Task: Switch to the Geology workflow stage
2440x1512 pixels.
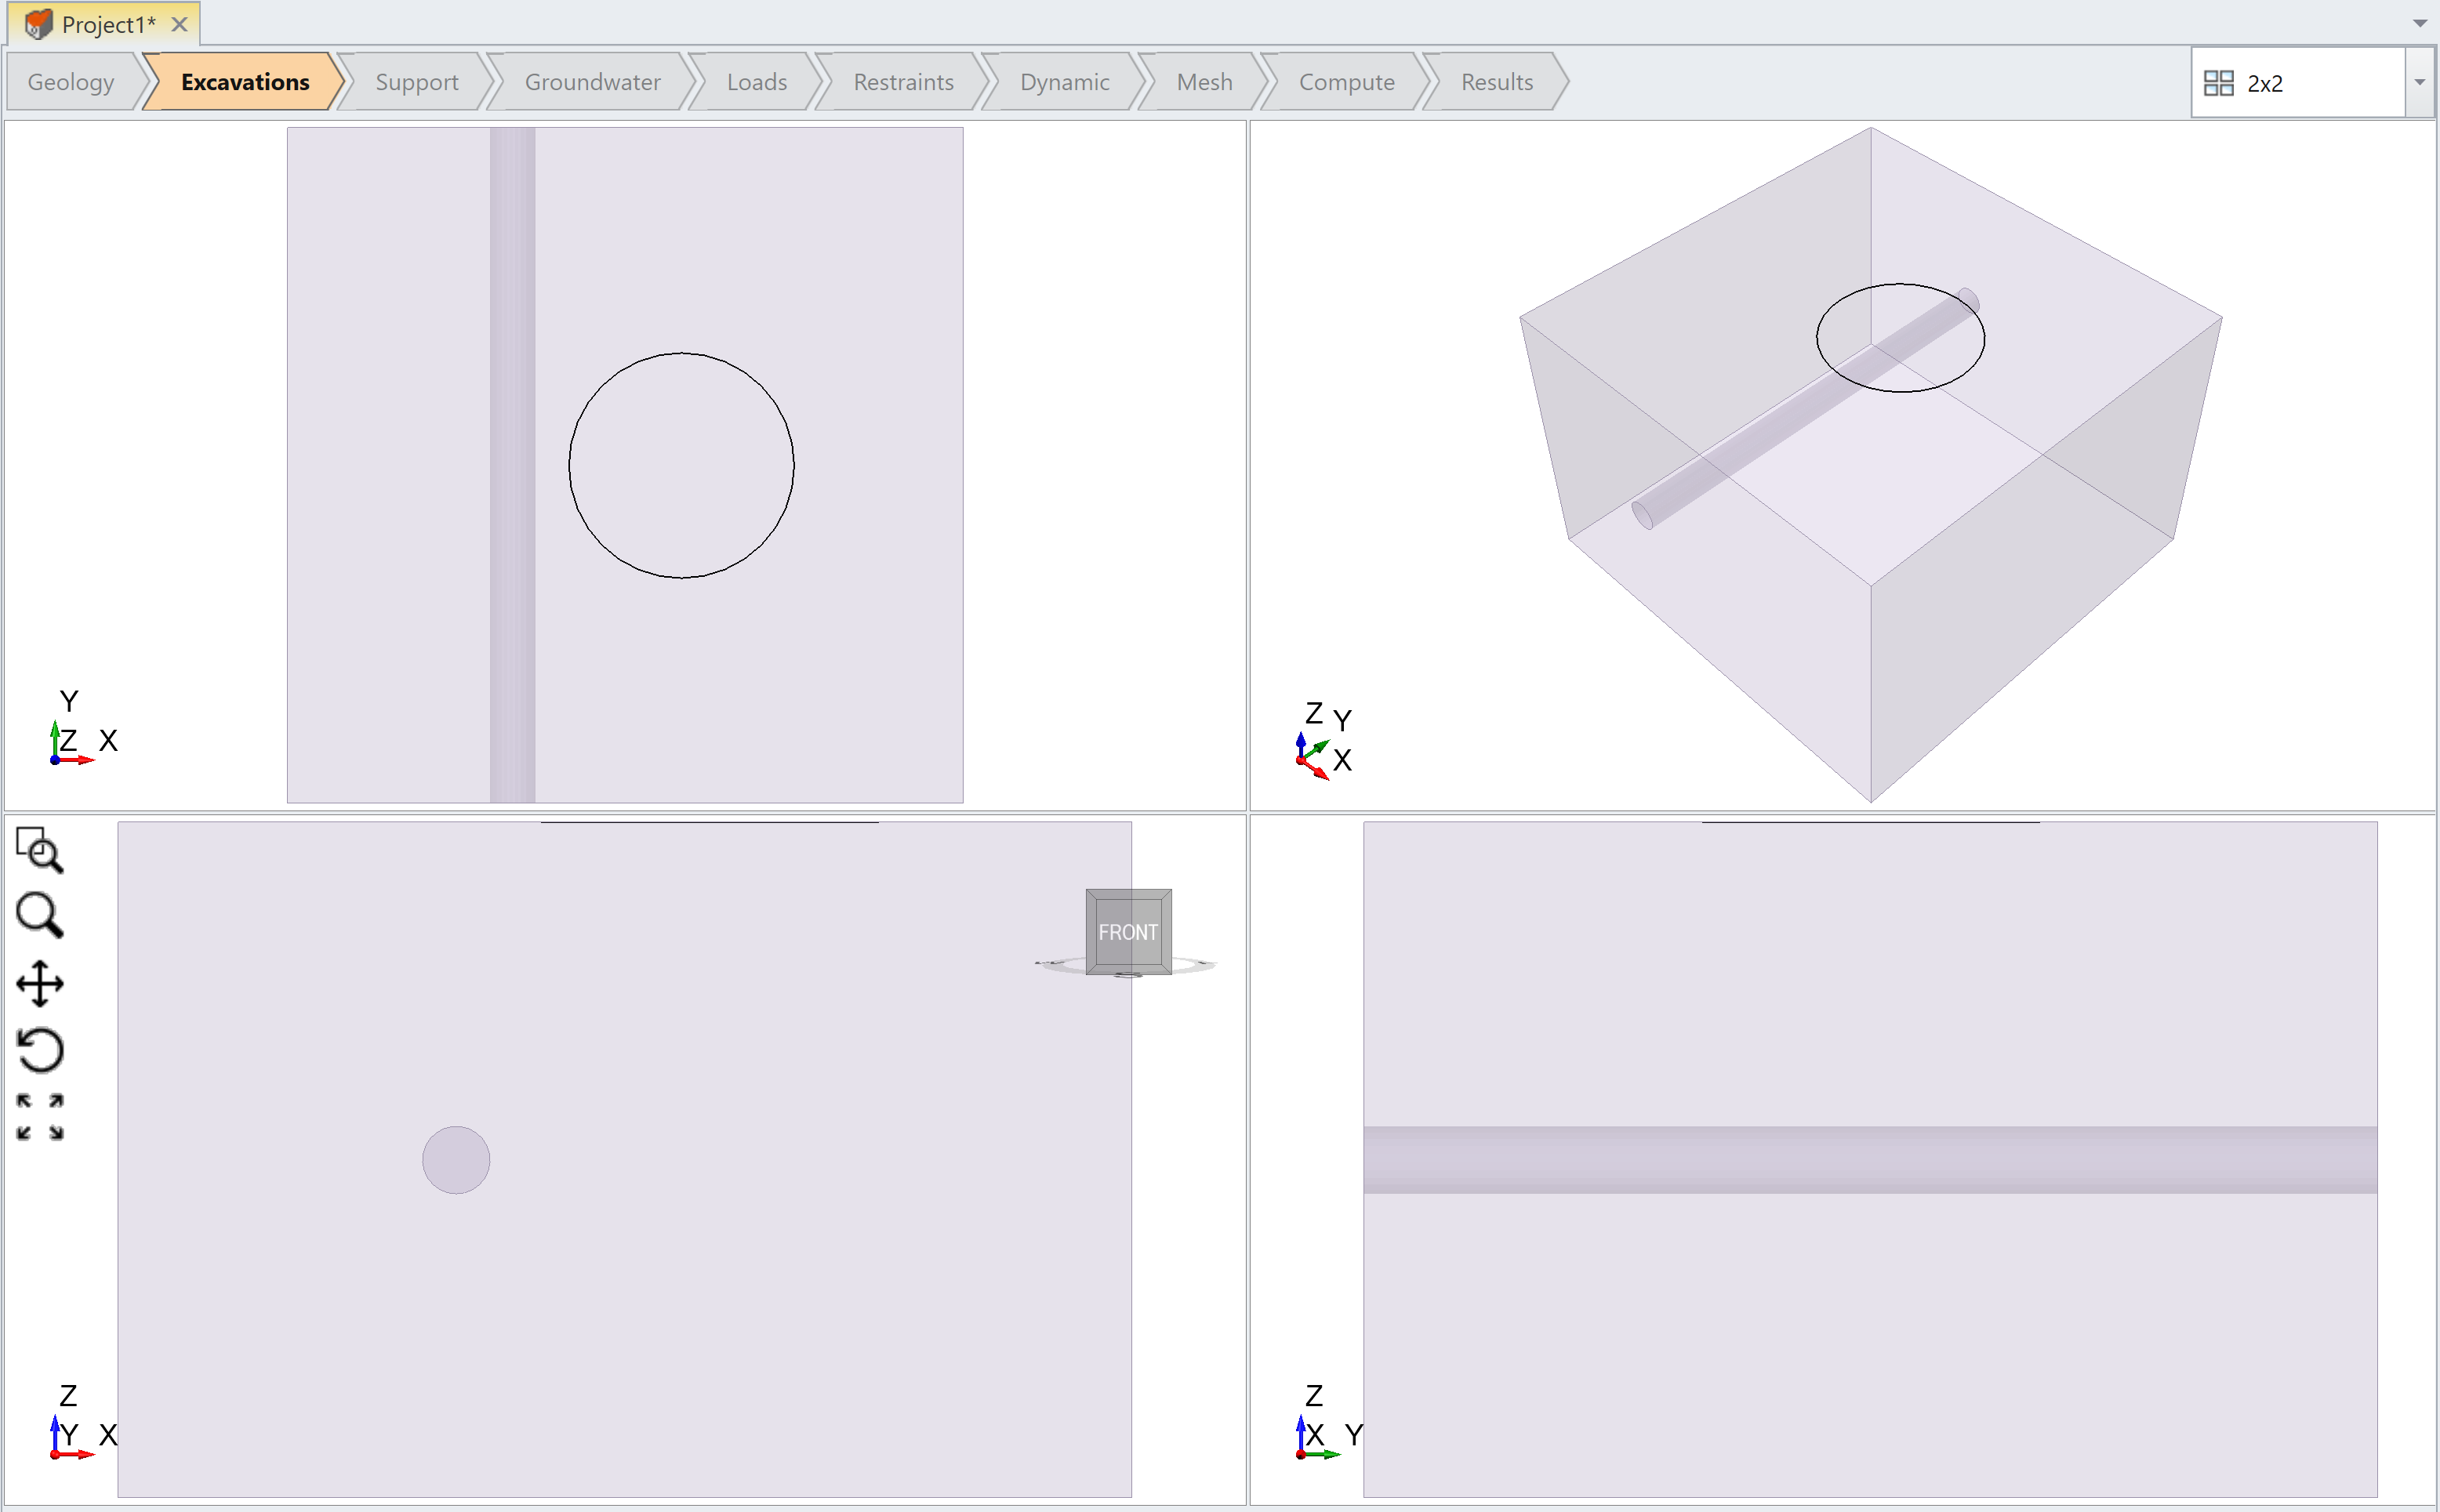Action: pyautogui.click(x=70, y=81)
